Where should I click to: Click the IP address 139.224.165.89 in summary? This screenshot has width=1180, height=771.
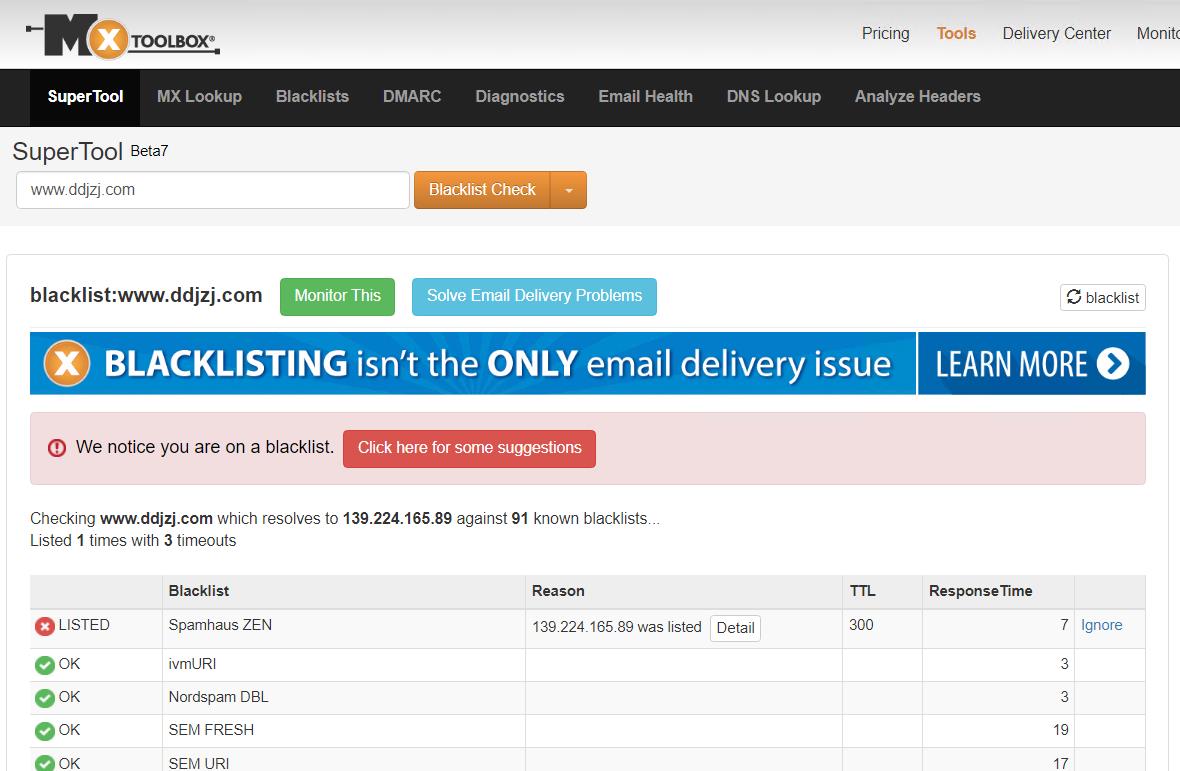(397, 519)
